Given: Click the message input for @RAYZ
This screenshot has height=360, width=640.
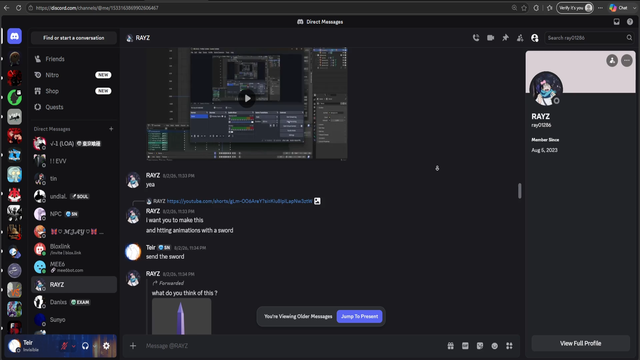Looking at the screenshot, I should 294,346.
